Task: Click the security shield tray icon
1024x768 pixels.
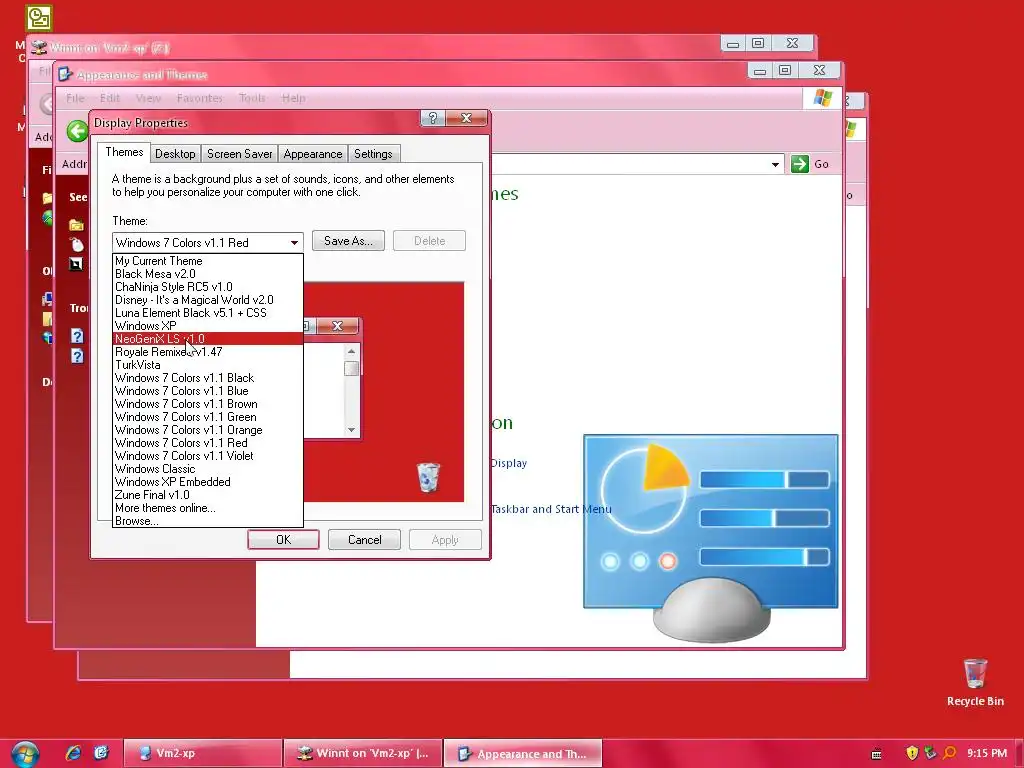Action: point(912,753)
